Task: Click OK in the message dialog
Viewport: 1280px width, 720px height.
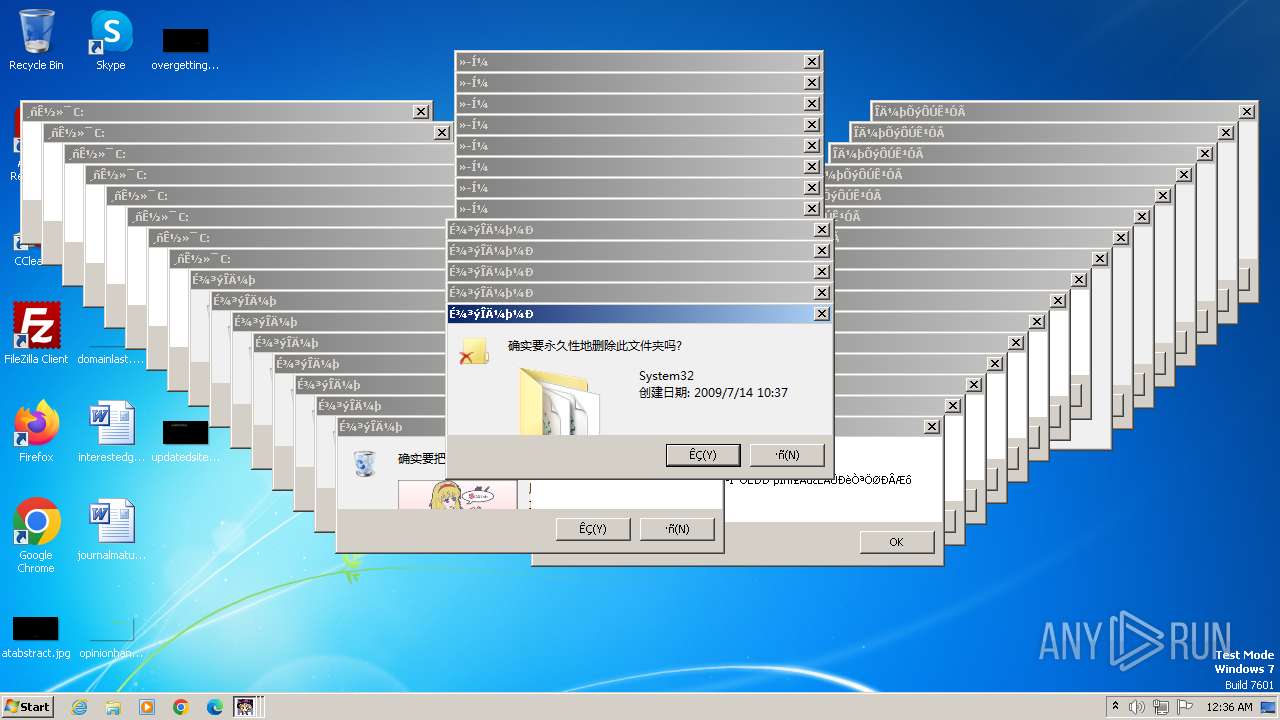Action: coord(896,542)
